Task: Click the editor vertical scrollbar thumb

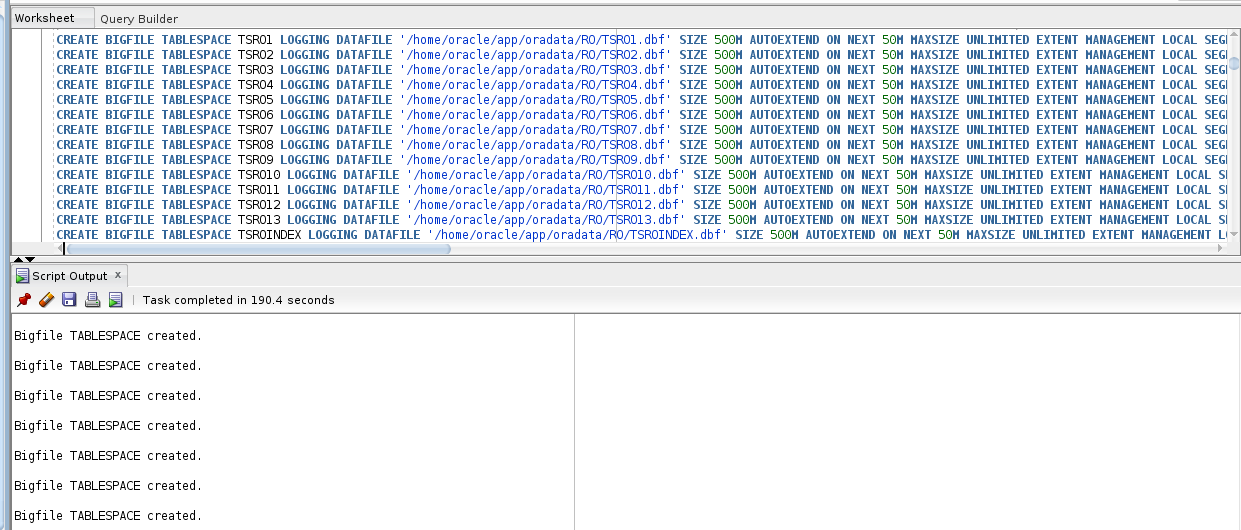Action: (x=1234, y=64)
